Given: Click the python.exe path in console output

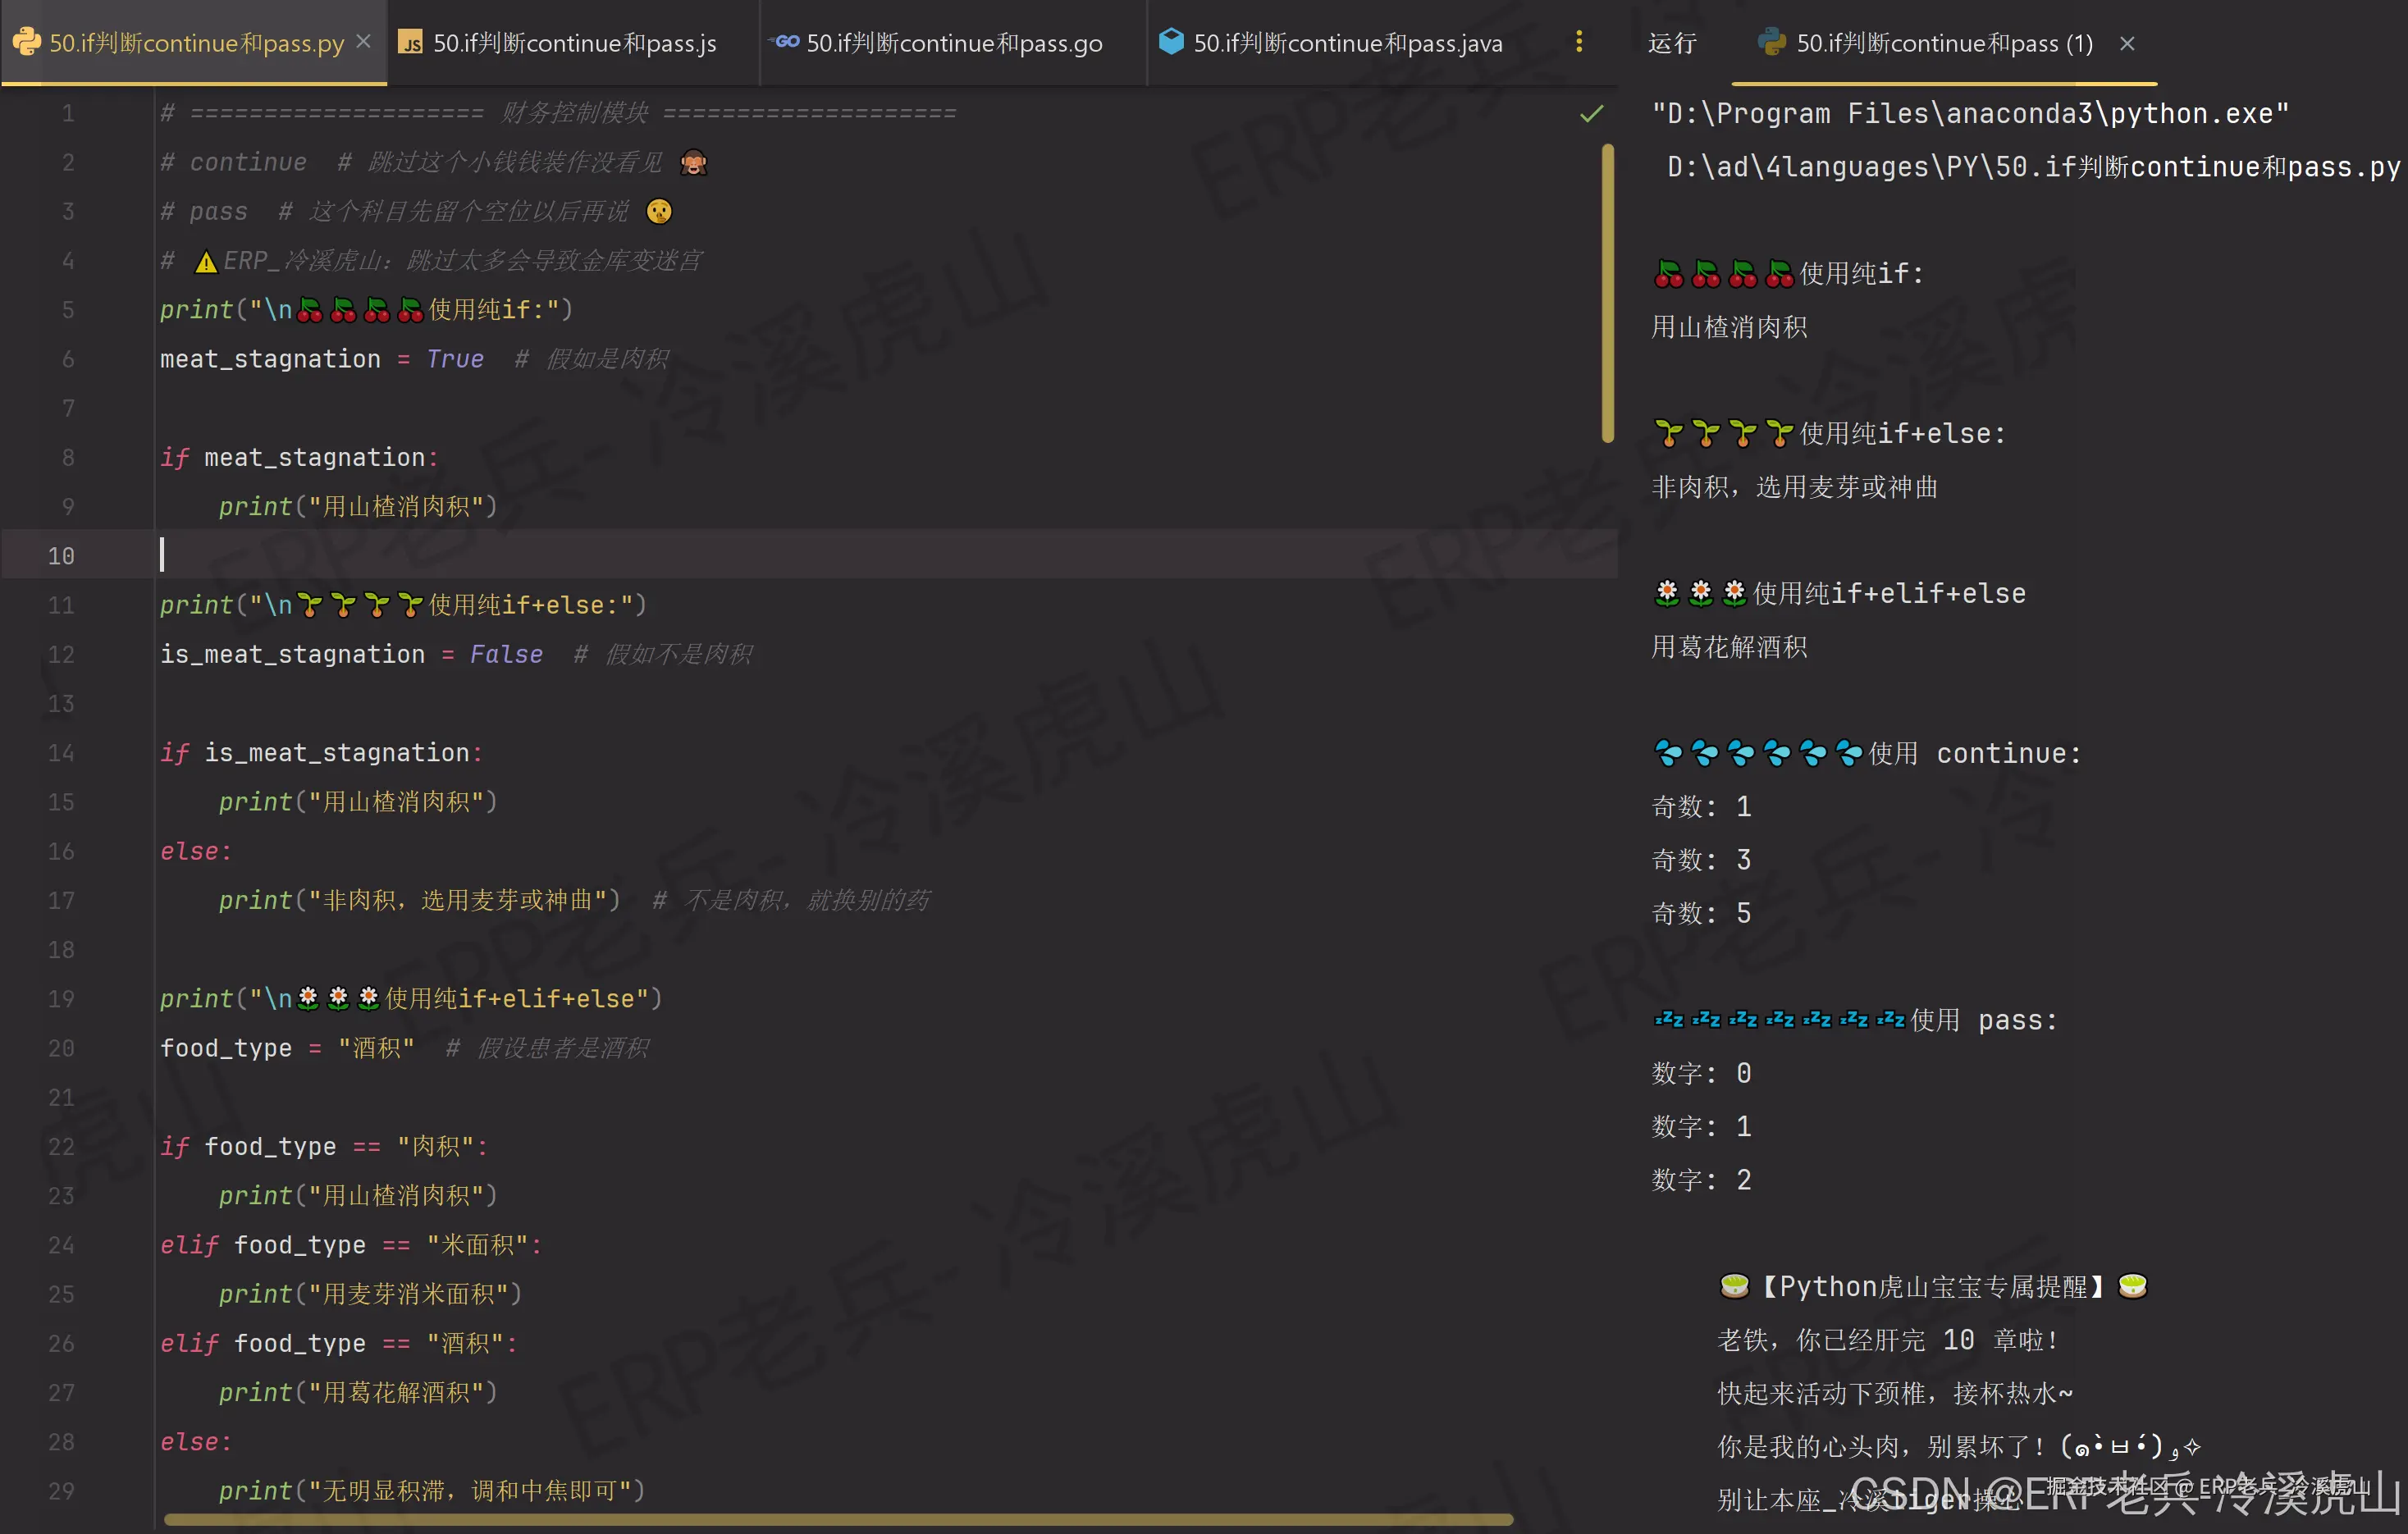Looking at the screenshot, I should (x=1970, y=114).
